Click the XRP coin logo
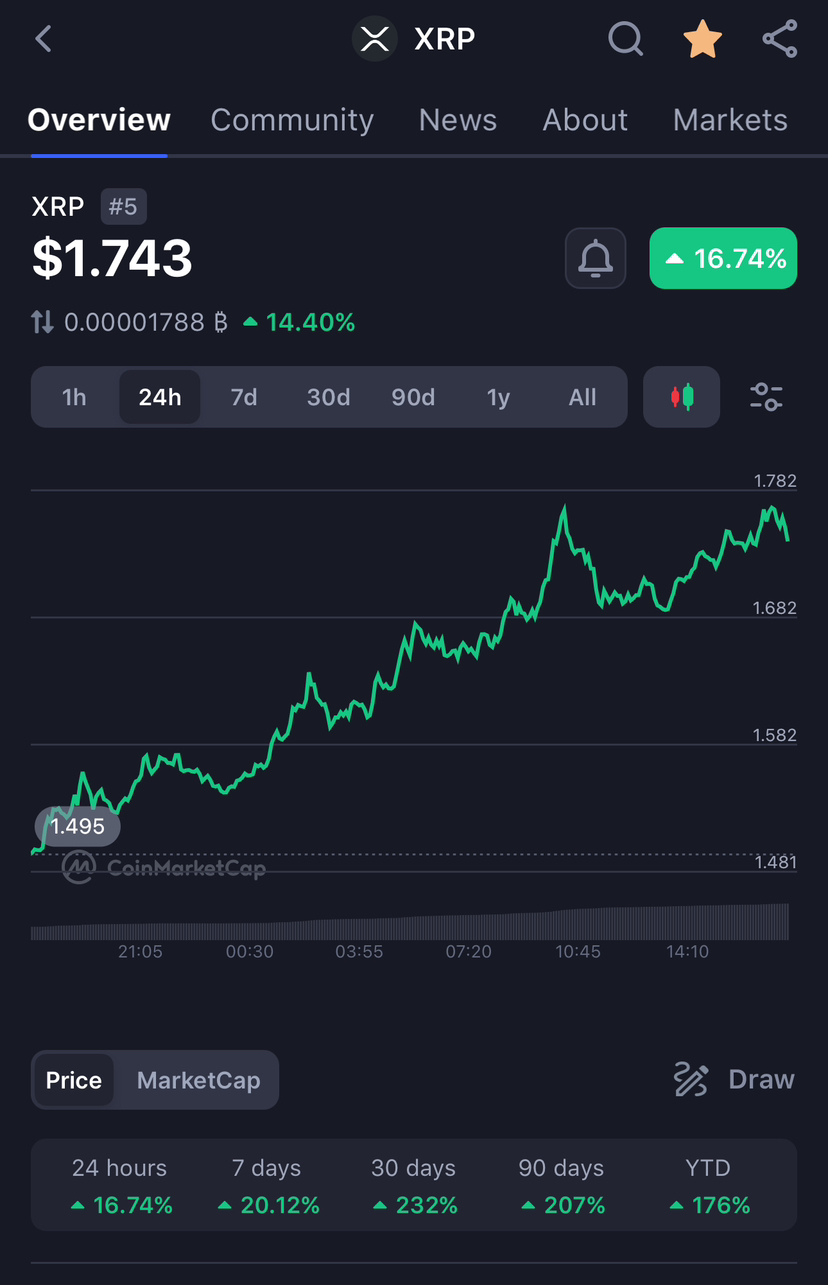 [375, 39]
